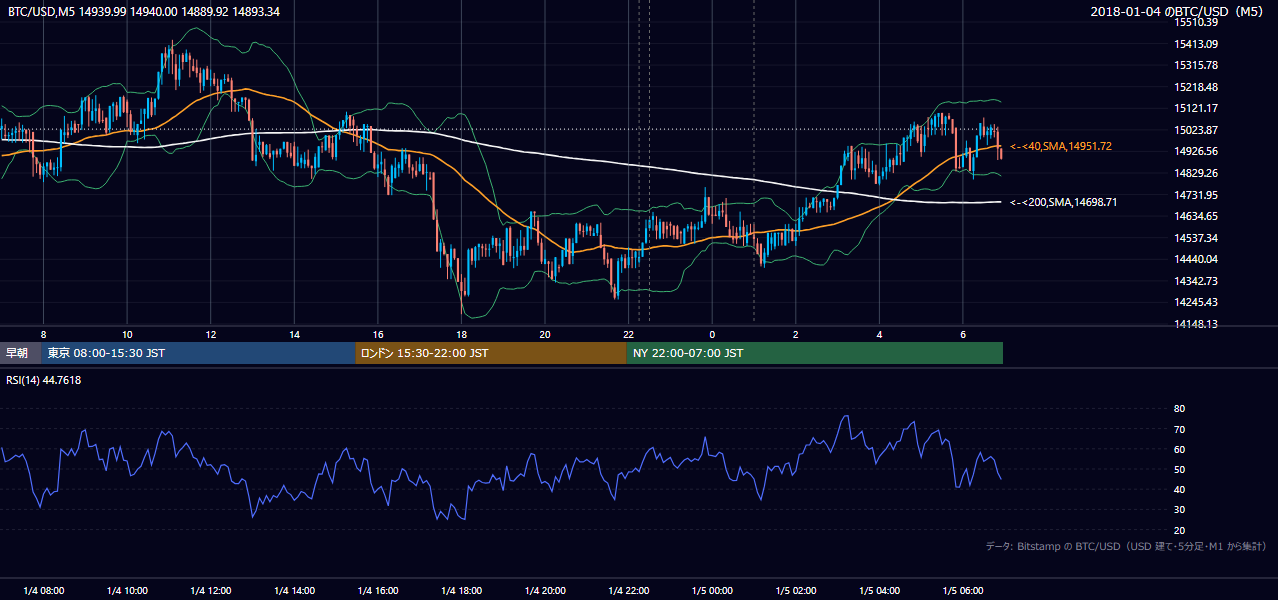Click price axis label 14829.26

1196,173
